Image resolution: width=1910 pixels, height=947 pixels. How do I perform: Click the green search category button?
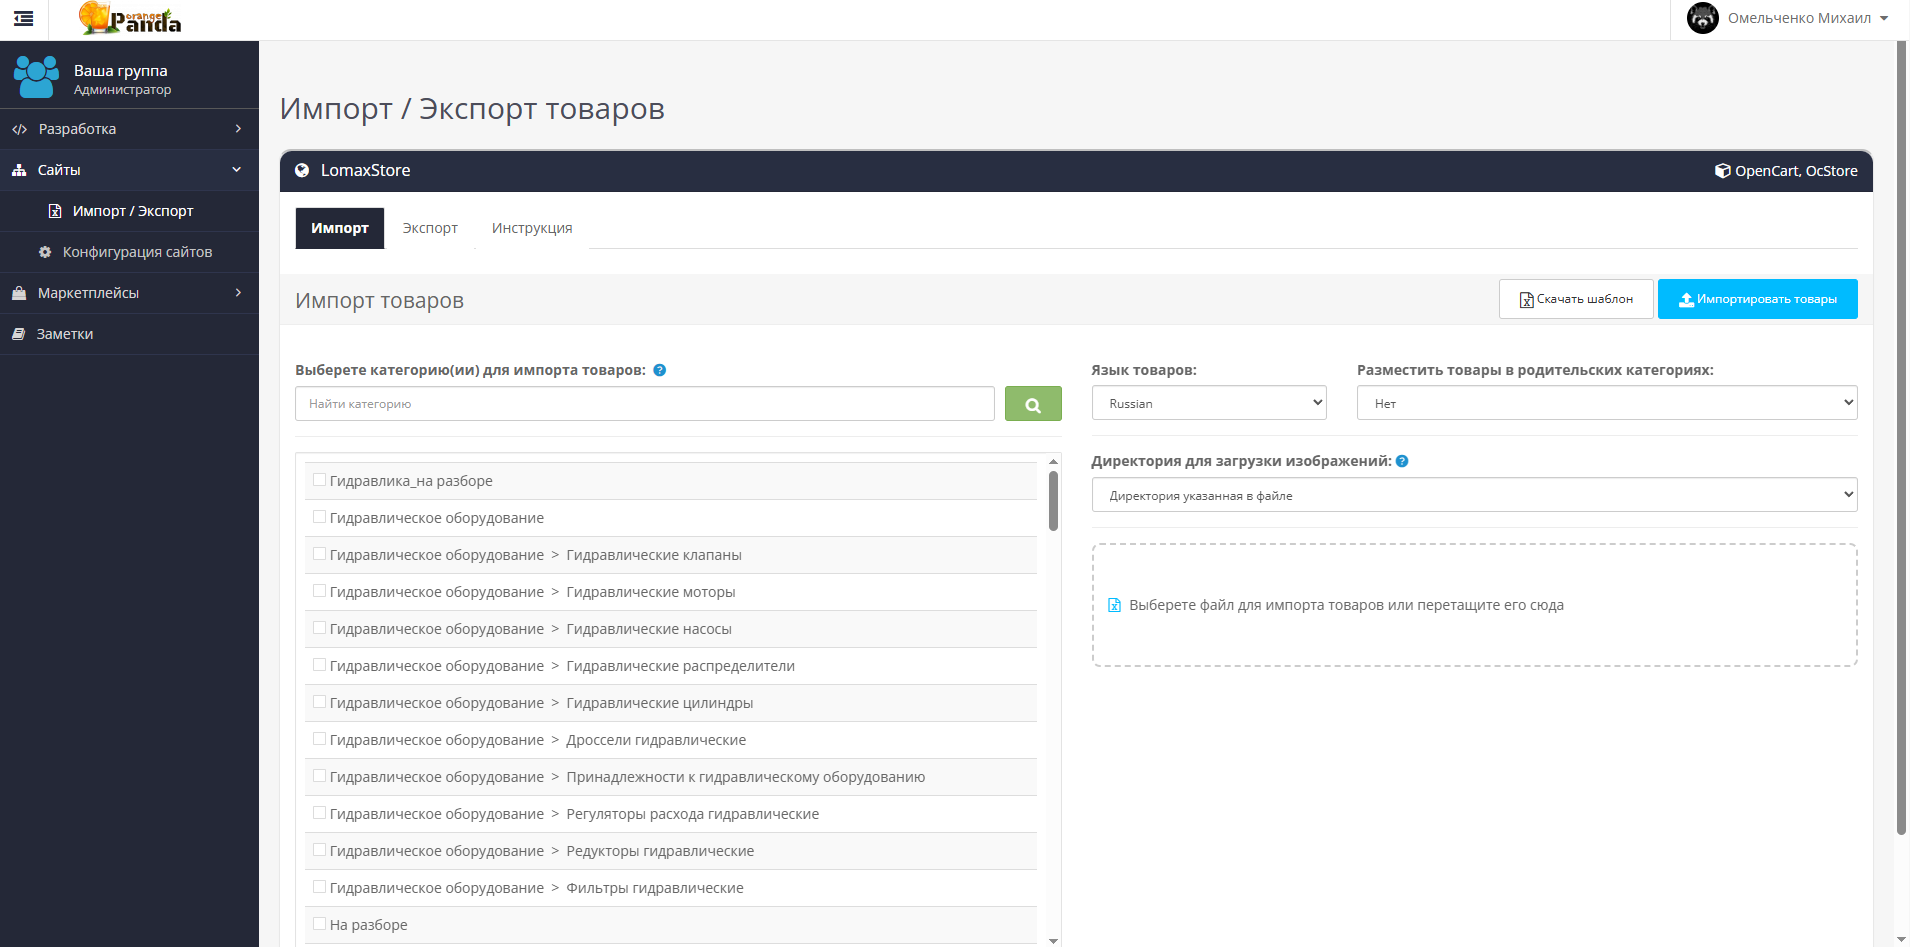click(1033, 404)
